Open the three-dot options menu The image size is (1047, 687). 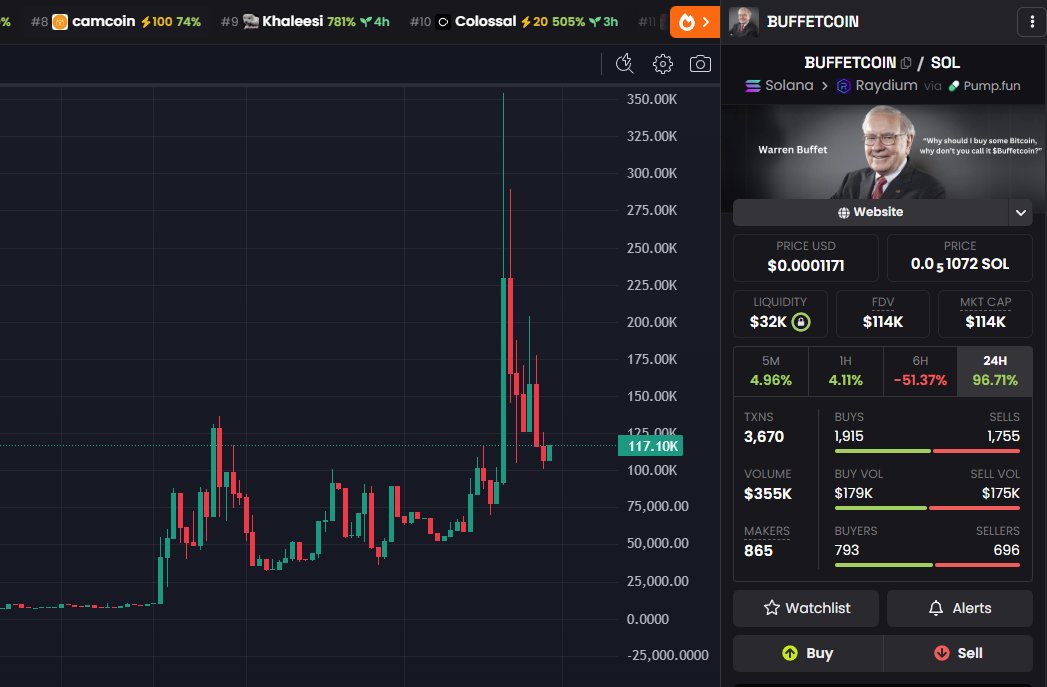[1032, 22]
